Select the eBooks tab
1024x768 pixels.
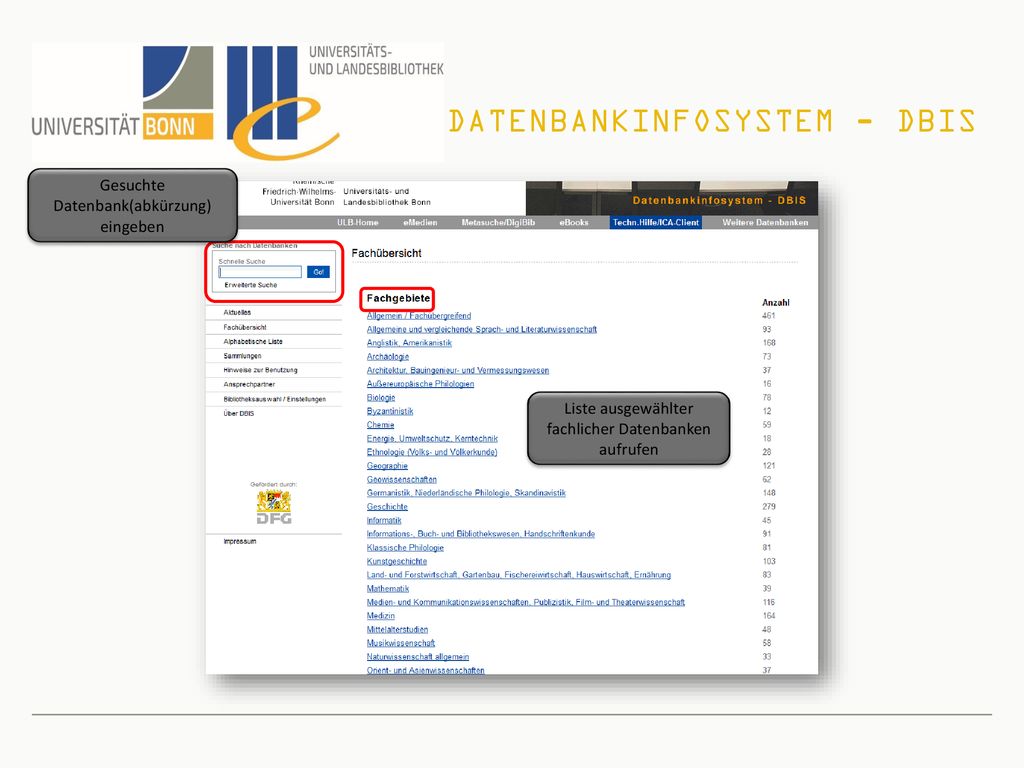click(573, 223)
